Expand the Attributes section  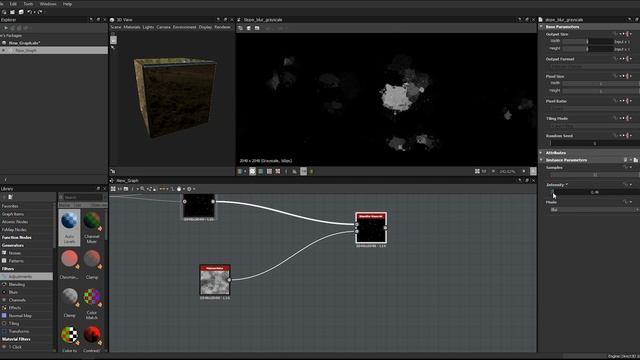click(541, 153)
